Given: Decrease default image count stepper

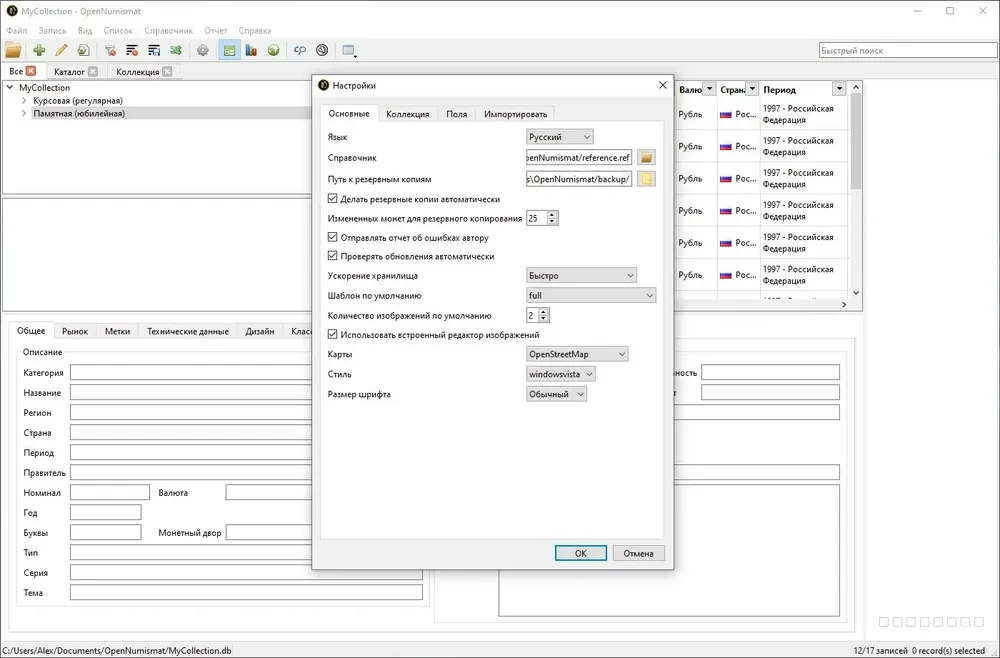Looking at the screenshot, I should [x=543, y=319].
